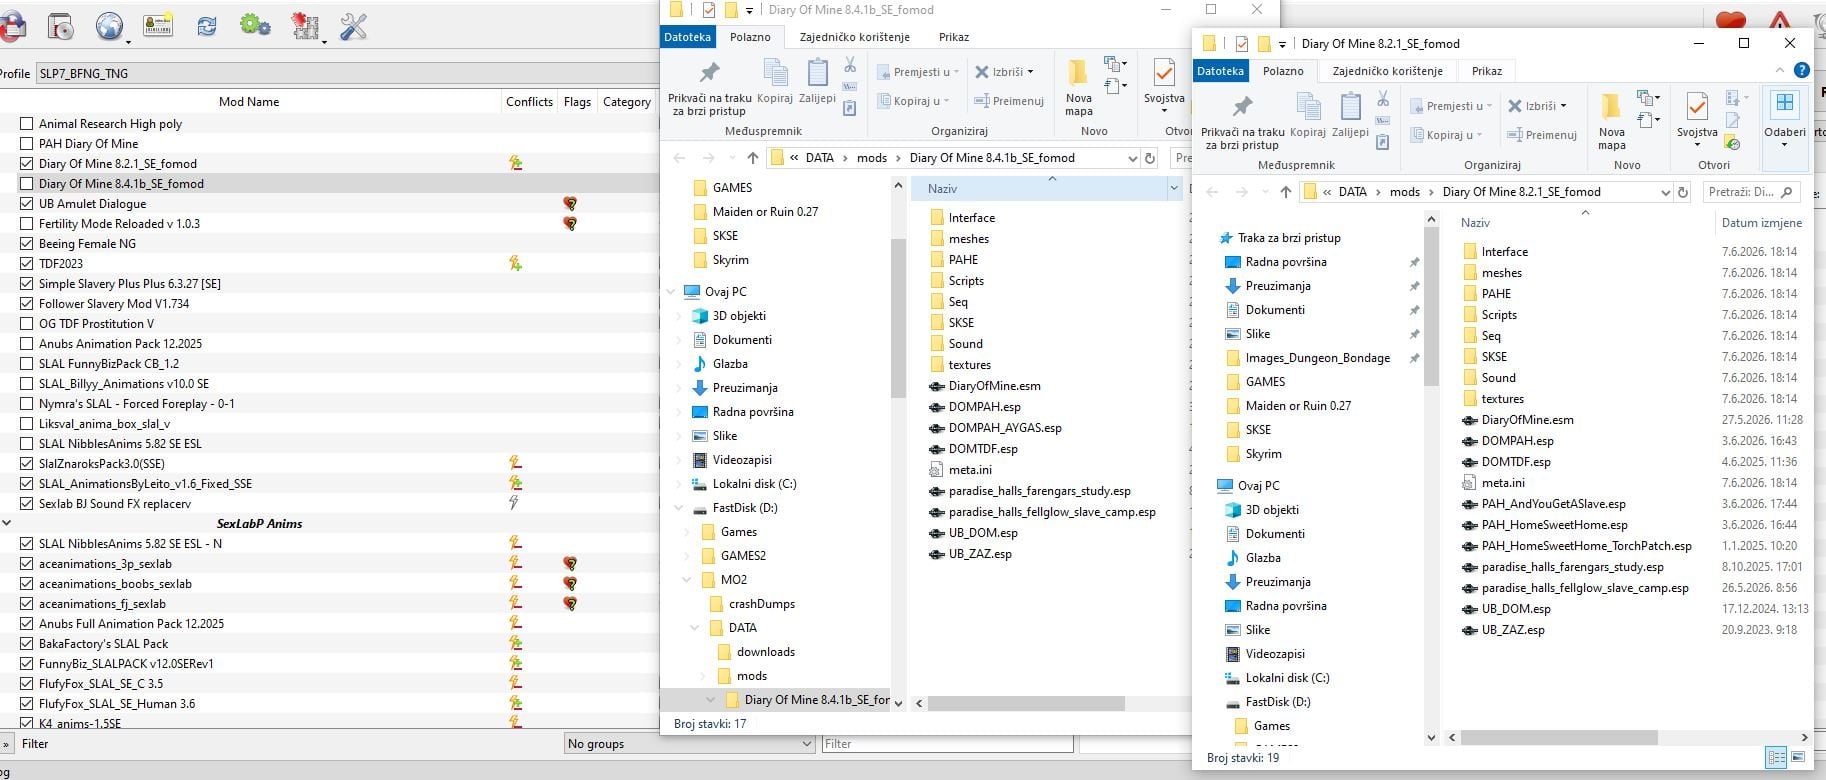Disable Diary Of Mine 8.2.1_SE_fomod mod

(x=27, y=164)
